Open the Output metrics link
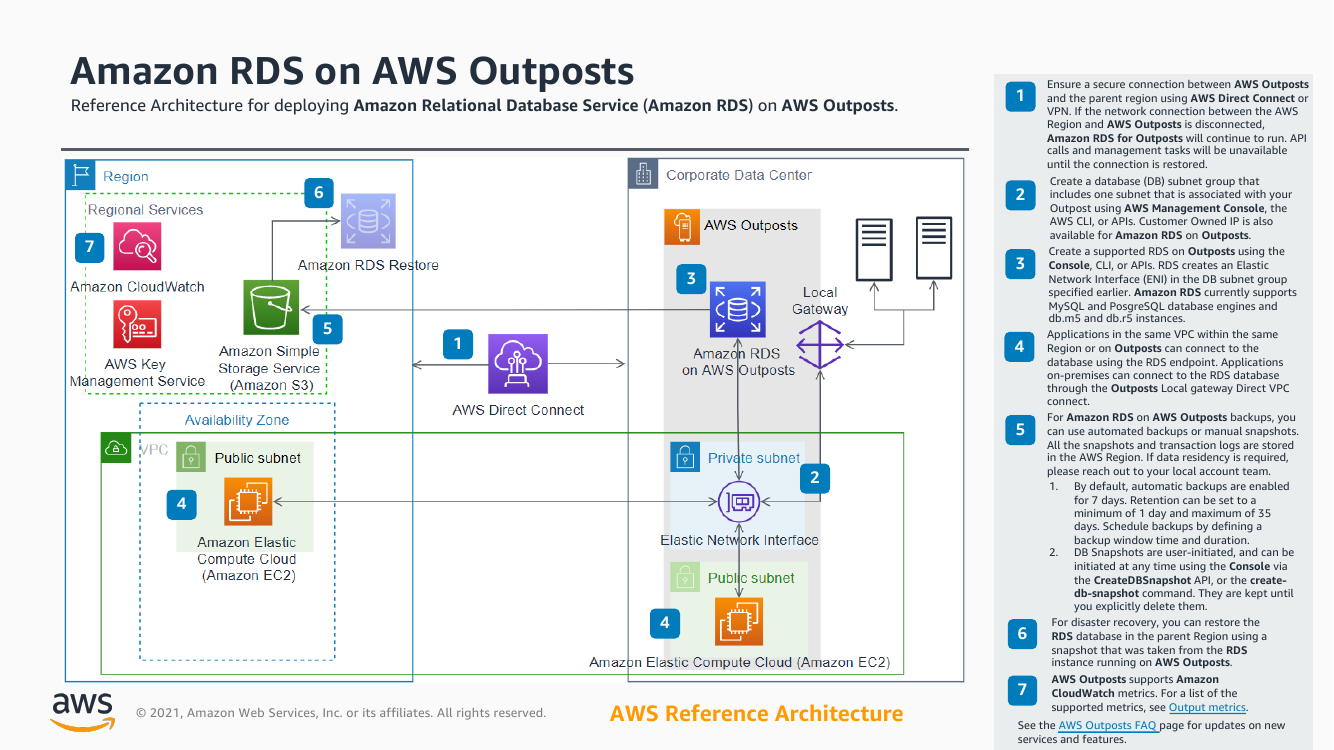 1207,707
